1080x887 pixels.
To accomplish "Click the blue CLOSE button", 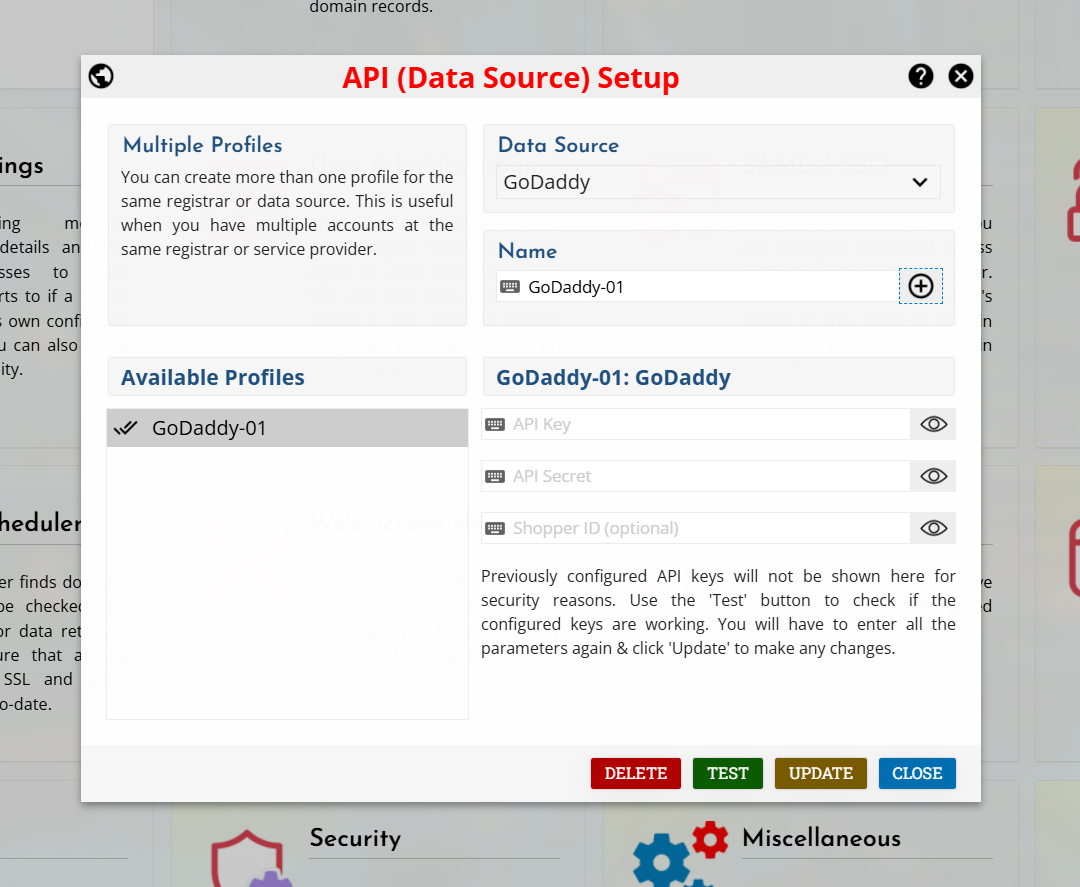I will 917,773.
